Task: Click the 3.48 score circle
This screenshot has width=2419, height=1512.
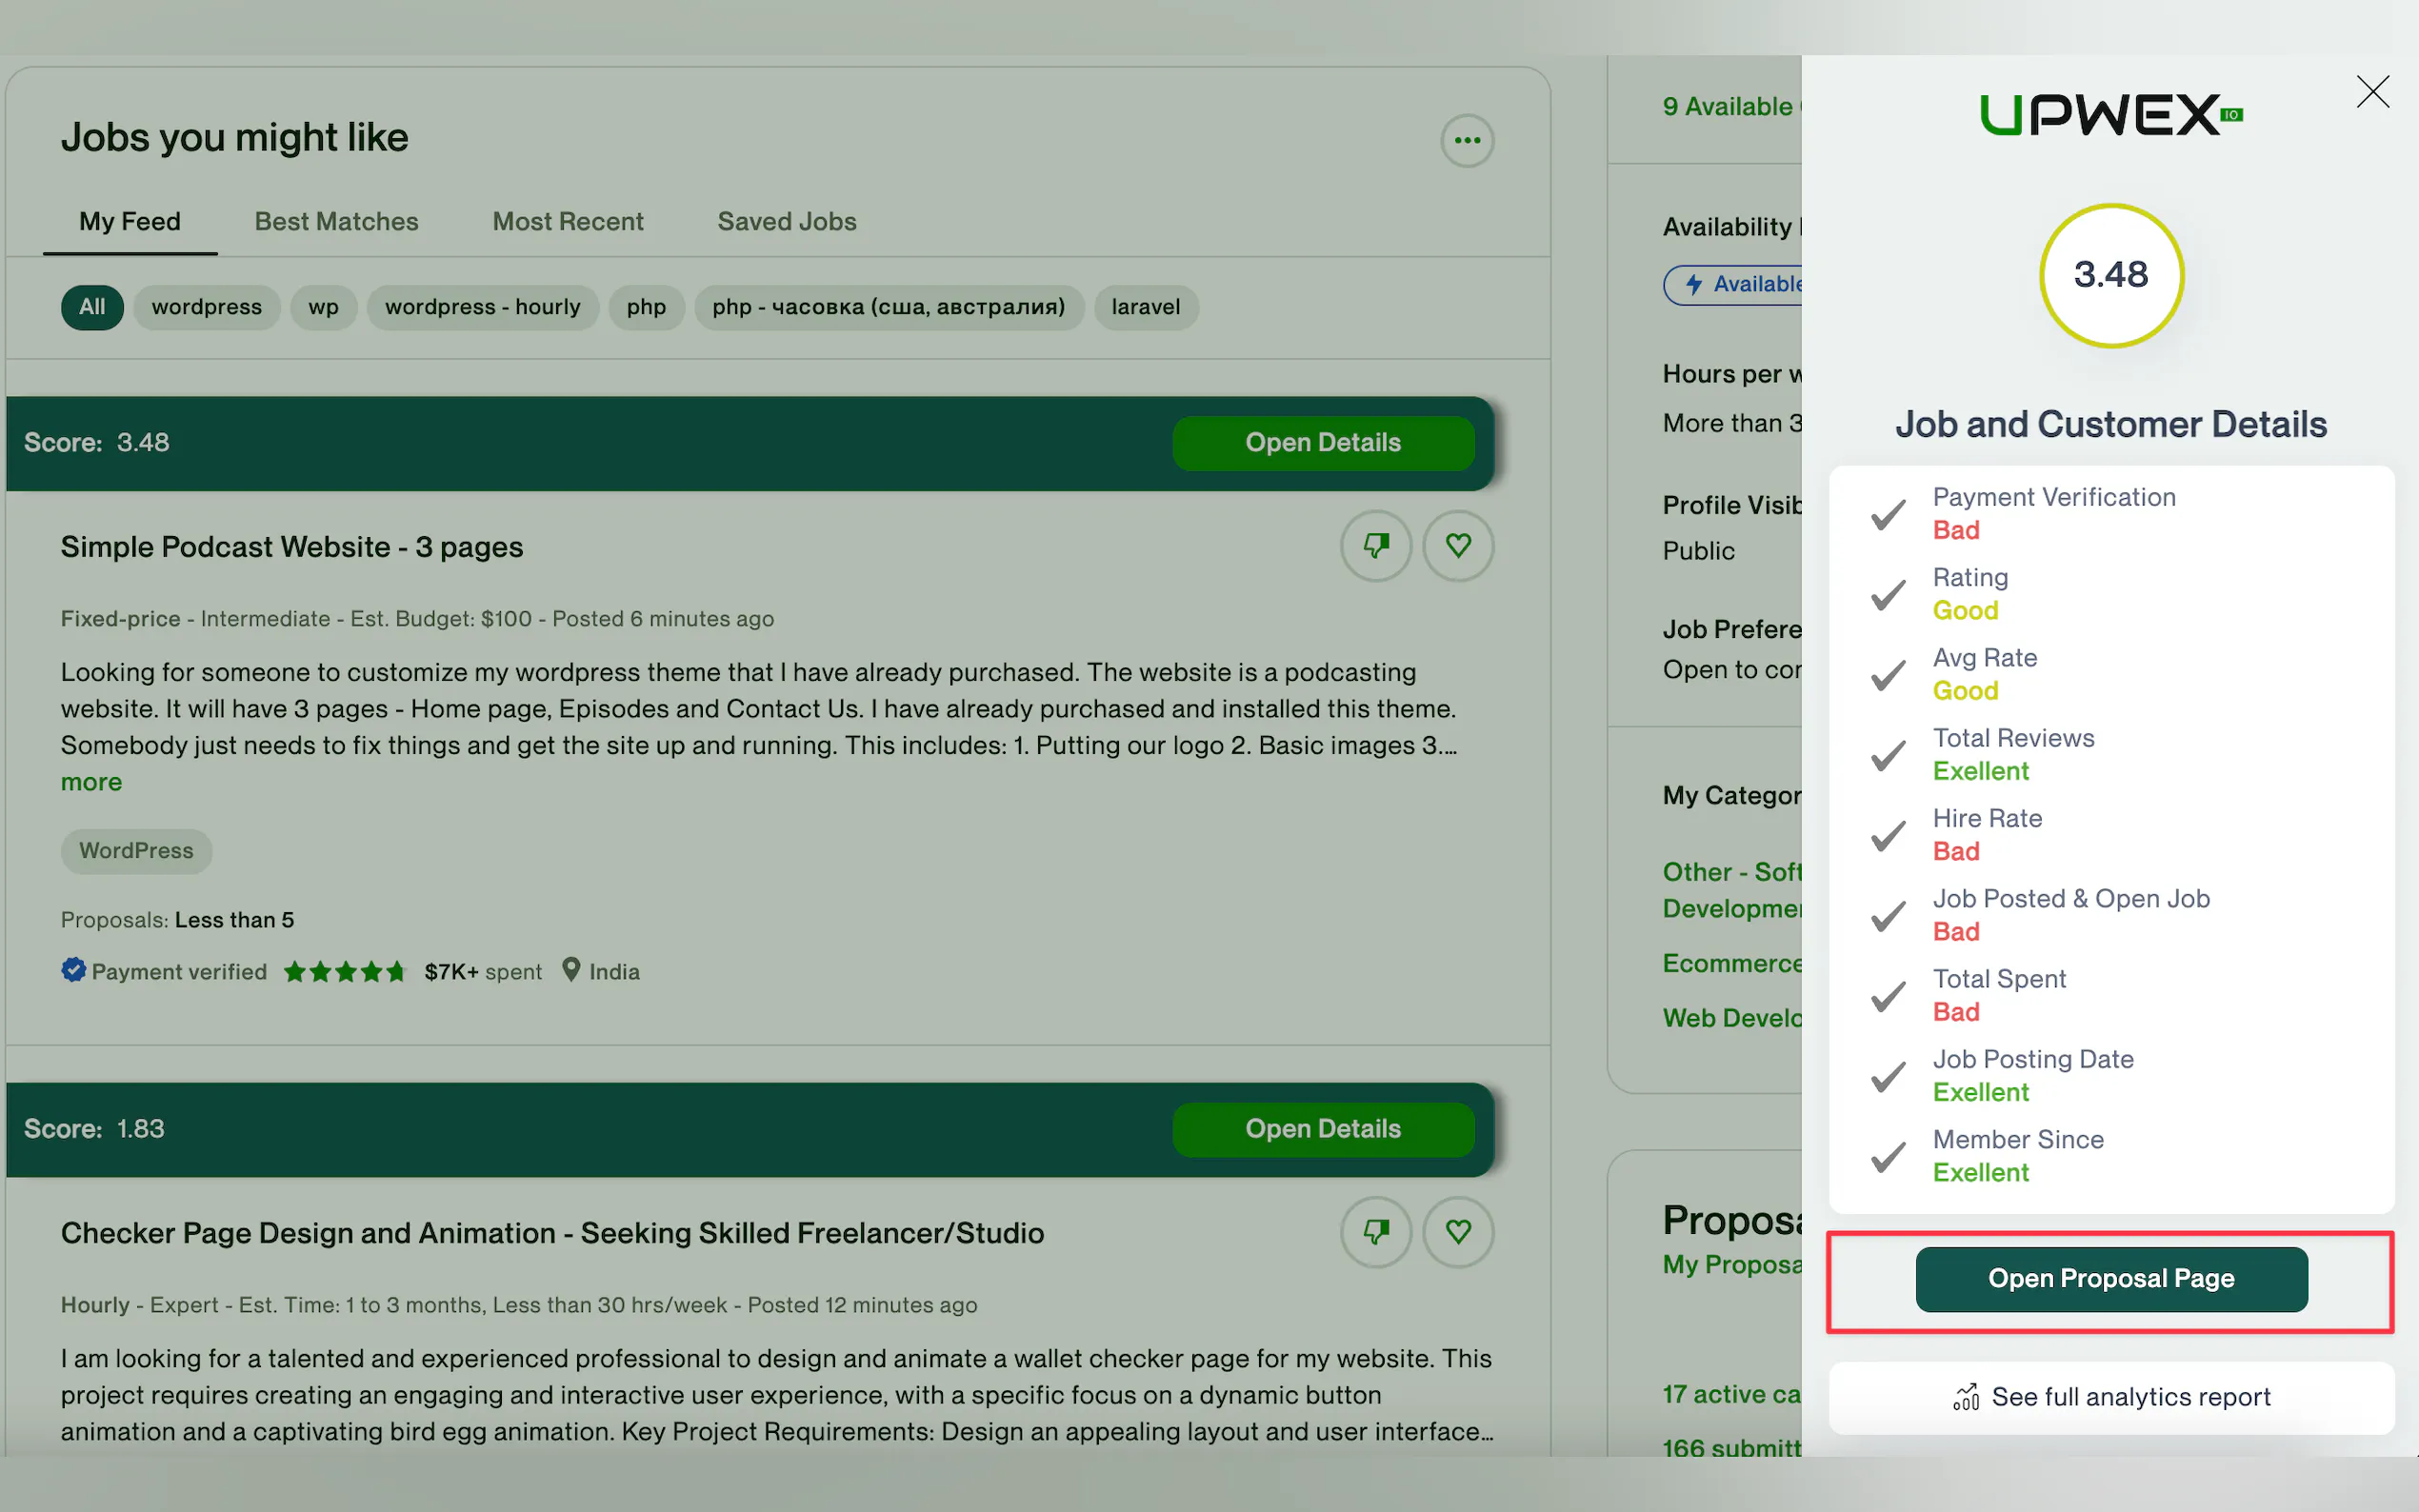Action: click(x=2110, y=275)
